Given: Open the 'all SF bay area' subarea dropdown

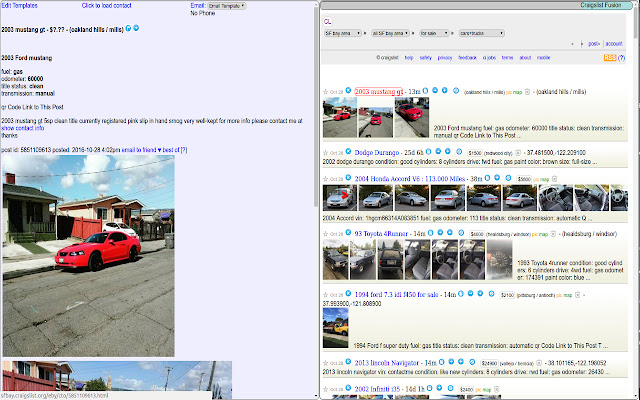Looking at the screenshot, I should coord(391,33).
